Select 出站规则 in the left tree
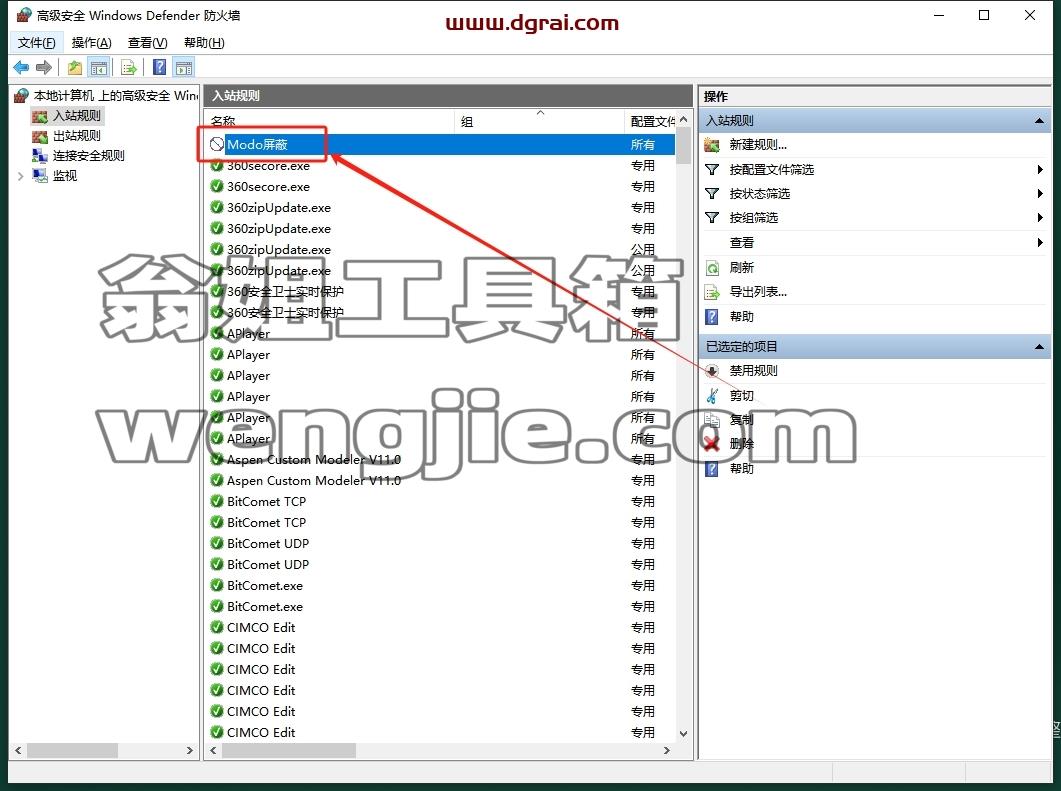 pyautogui.click(x=76, y=136)
